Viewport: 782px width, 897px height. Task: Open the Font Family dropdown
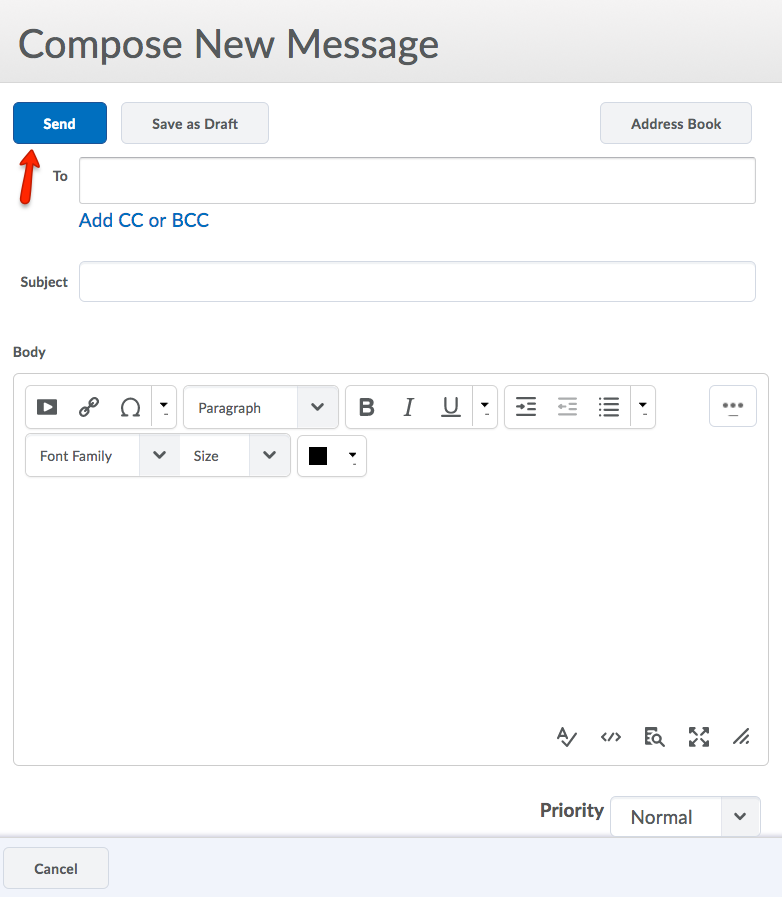(x=103, y=456)
